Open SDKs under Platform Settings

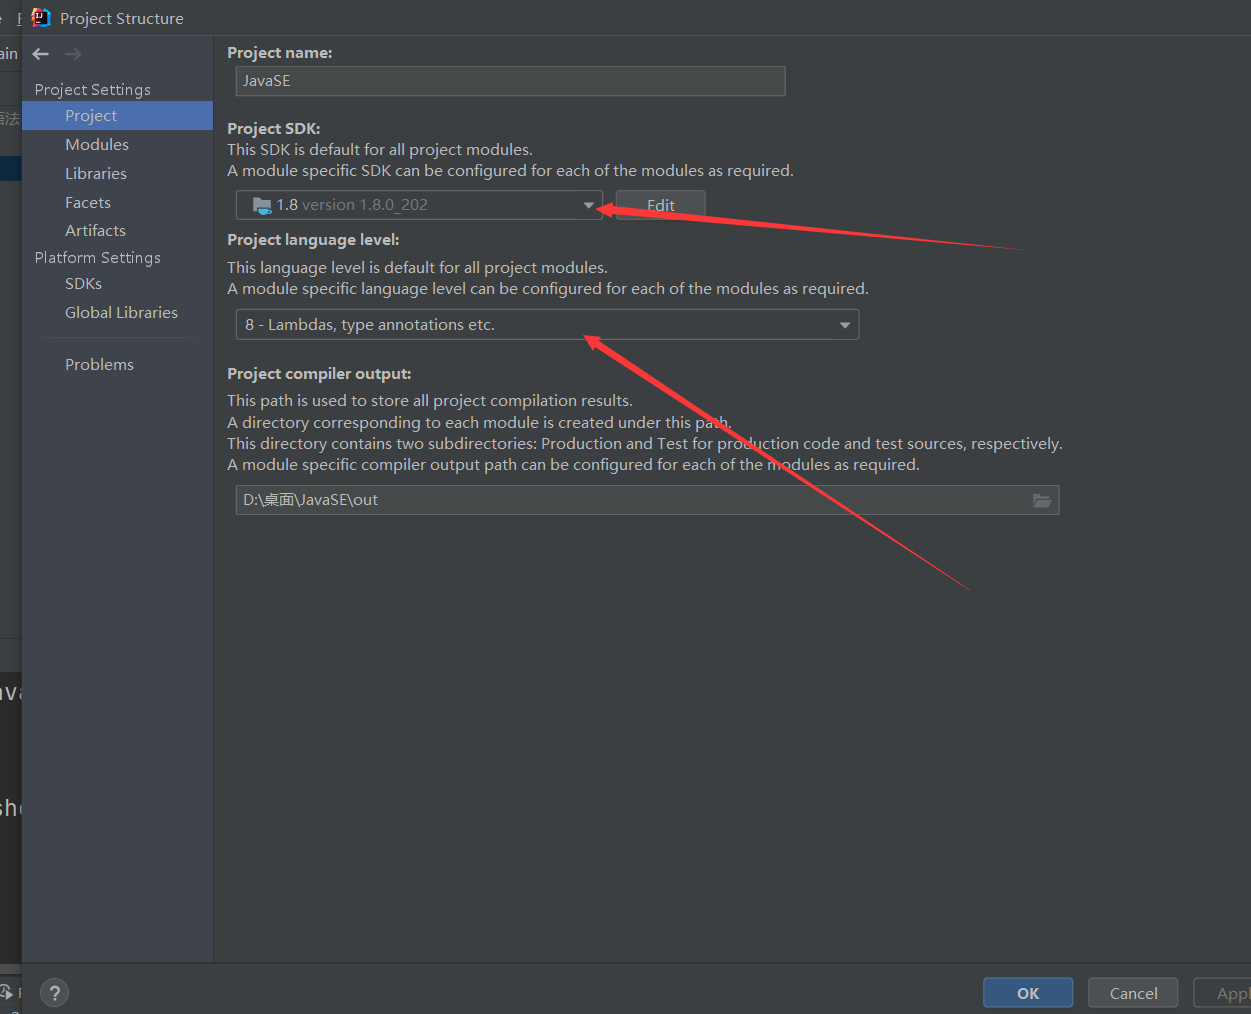point(83,284)
